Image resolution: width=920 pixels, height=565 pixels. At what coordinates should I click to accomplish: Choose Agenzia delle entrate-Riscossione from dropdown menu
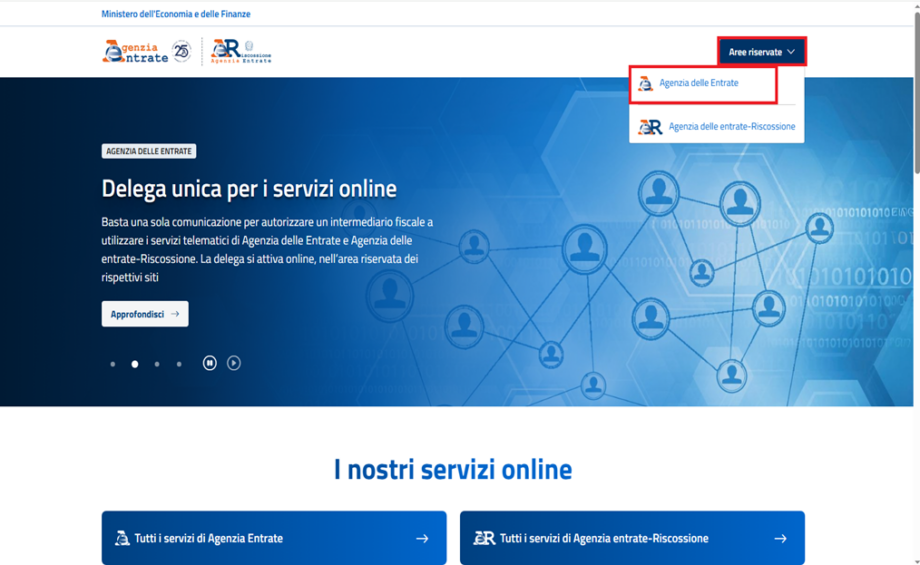pyautogui.click(x=731, y=127)
